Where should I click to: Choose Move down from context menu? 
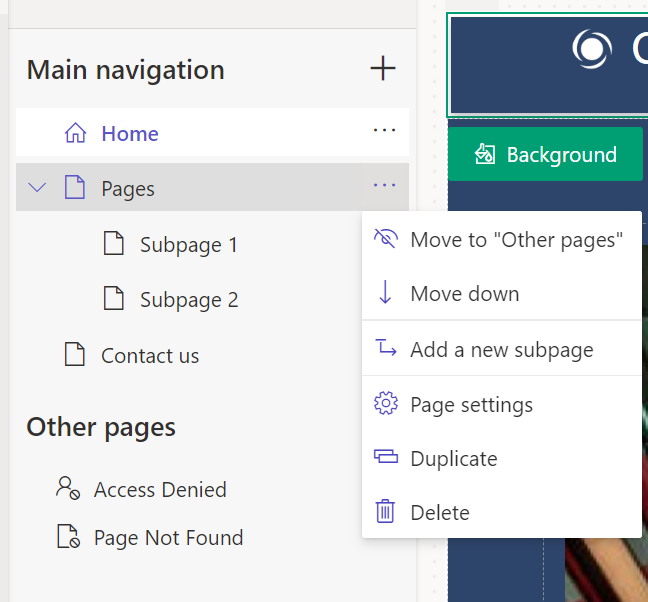[502, 294]
